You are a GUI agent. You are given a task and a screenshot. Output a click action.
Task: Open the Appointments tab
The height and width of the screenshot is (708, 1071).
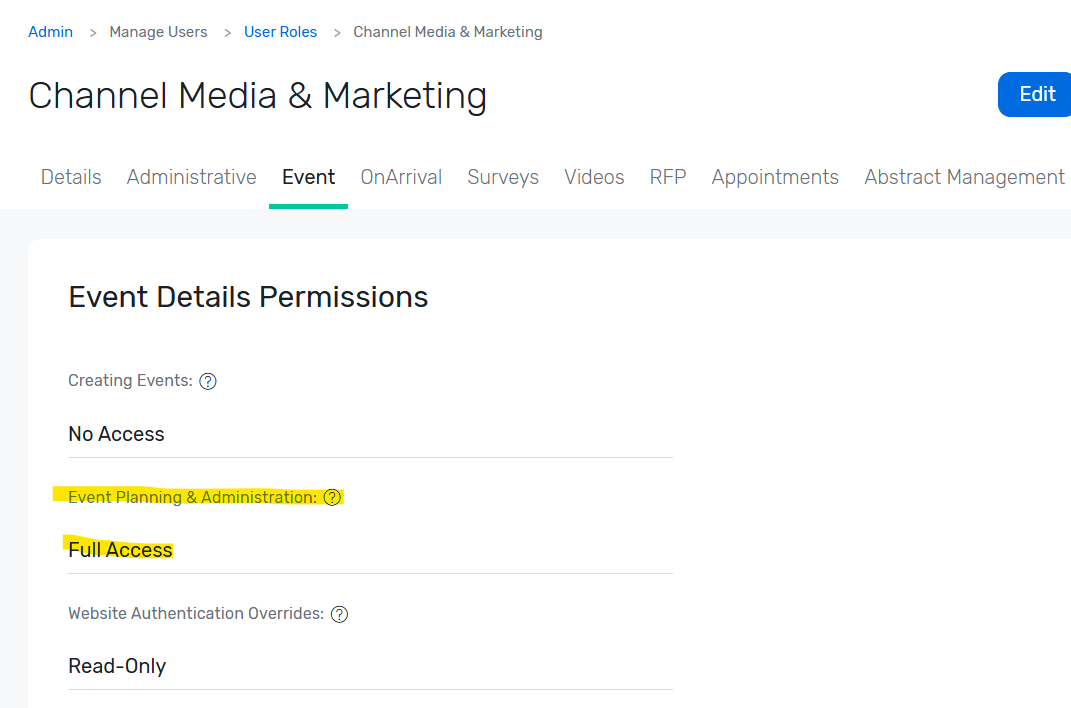775,177
